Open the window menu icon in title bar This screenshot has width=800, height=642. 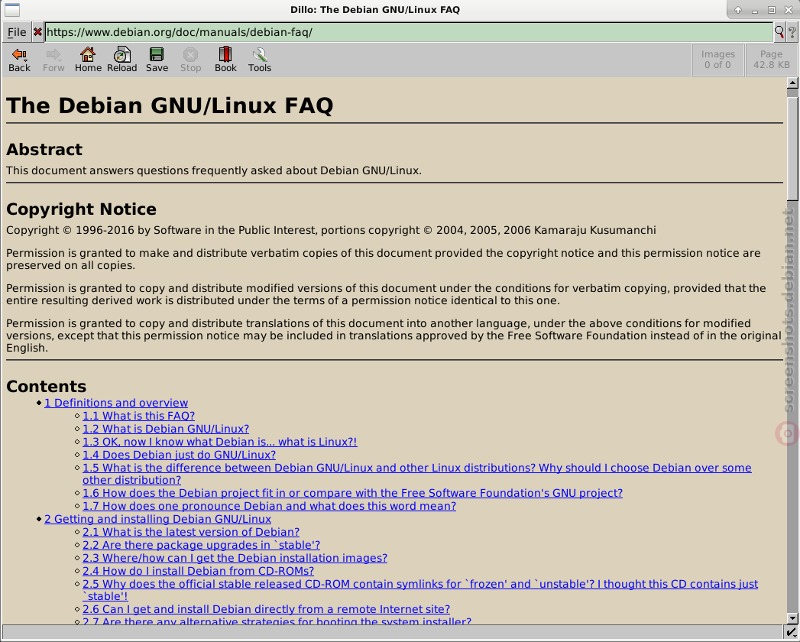click(x=12, y=10)
